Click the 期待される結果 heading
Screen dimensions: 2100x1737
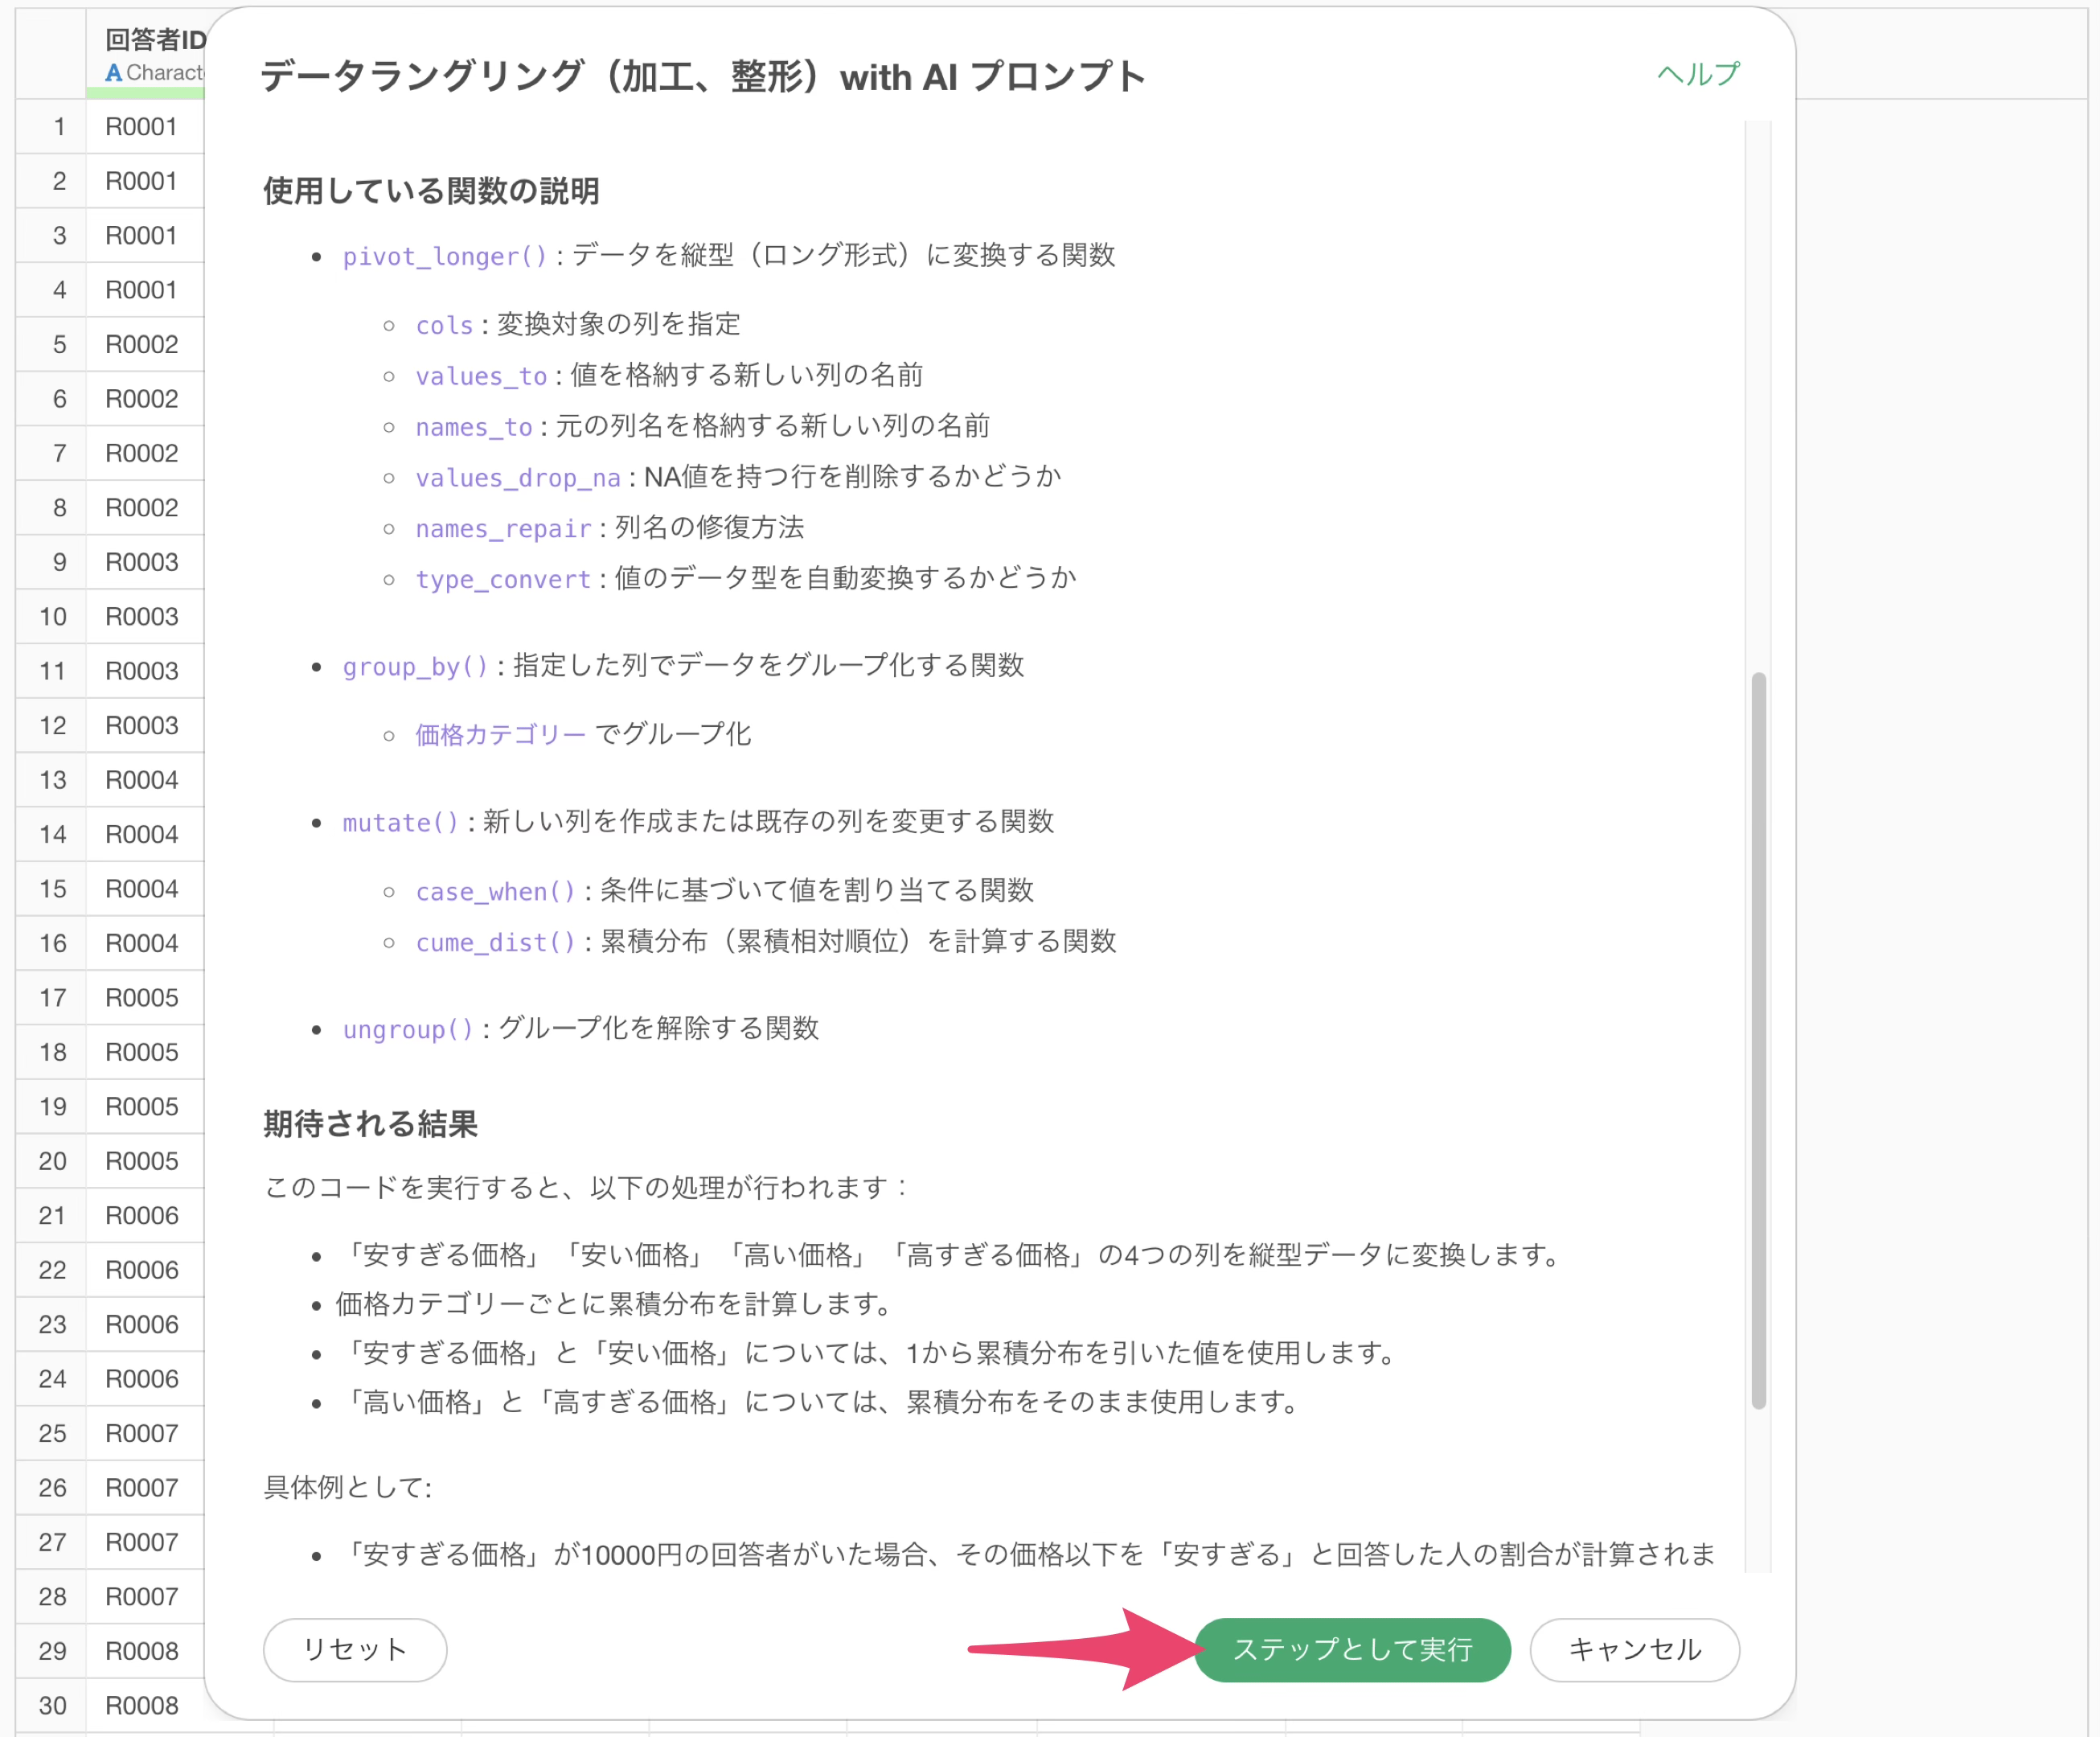pyautogui.click(x=370, y=1124)
